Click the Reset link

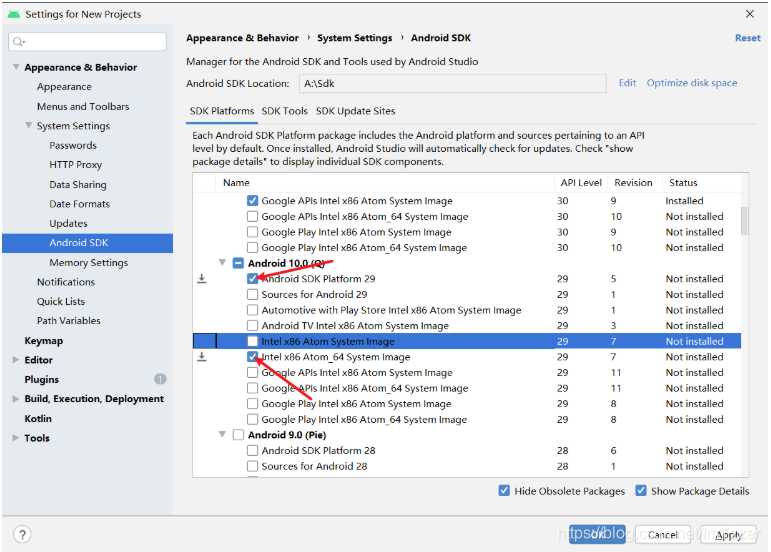point(747,38)
